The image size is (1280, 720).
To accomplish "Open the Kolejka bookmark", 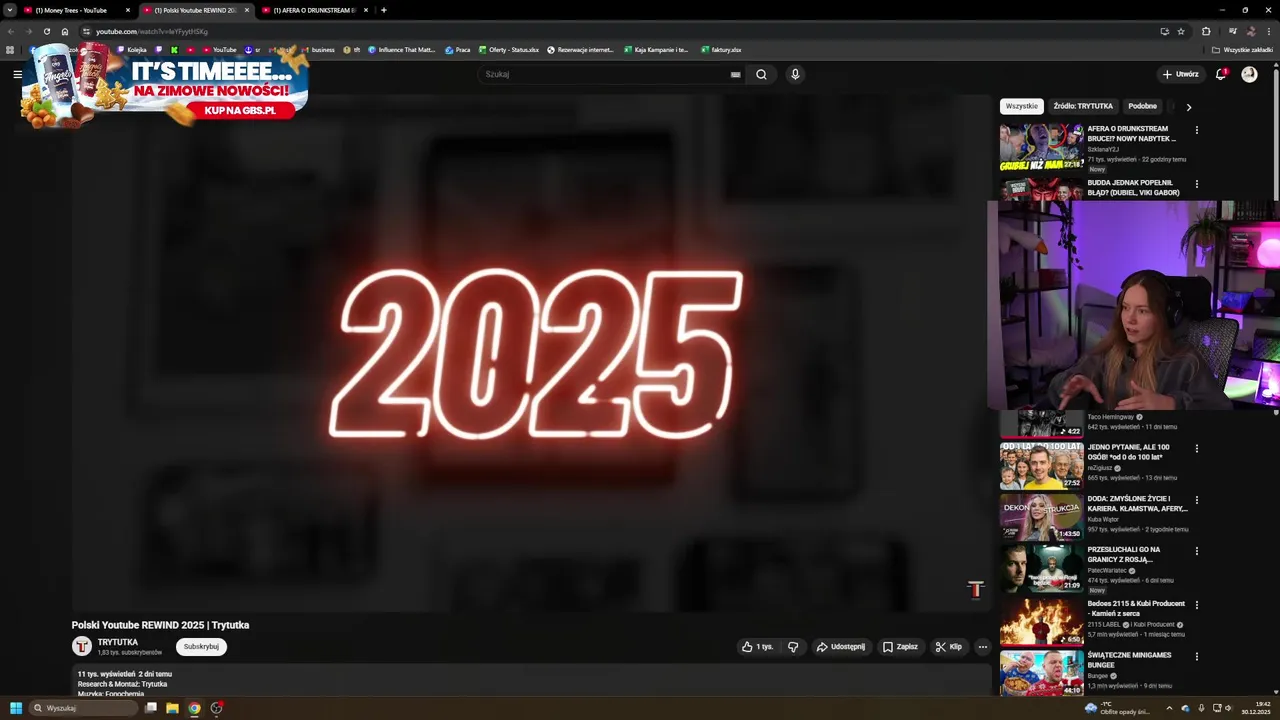I will click(132, 49).
